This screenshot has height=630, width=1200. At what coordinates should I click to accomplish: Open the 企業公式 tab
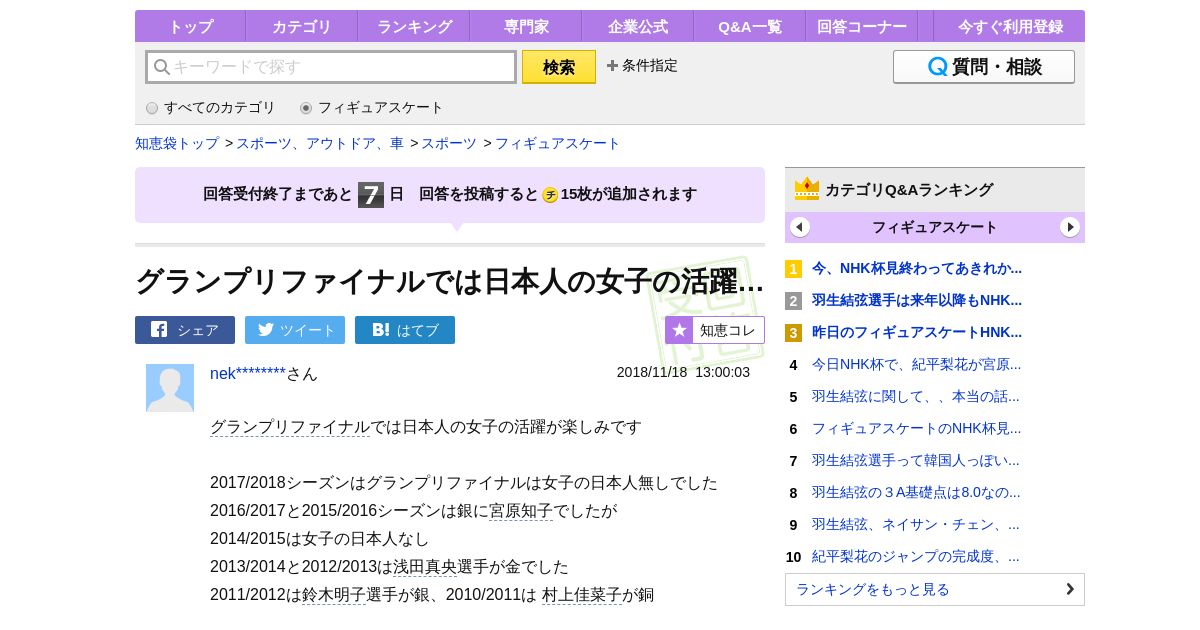(x=638, y=27)
